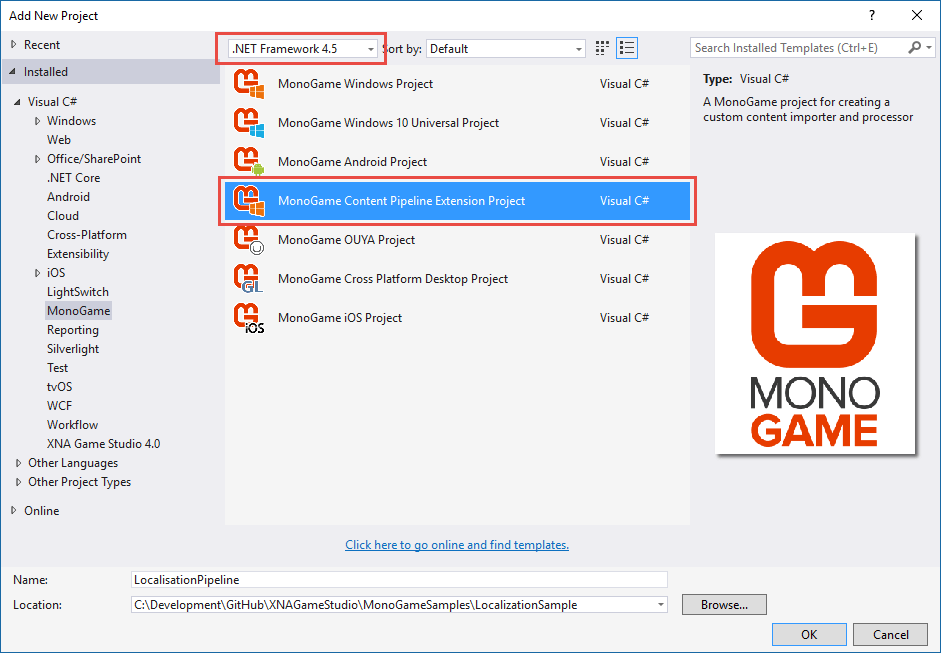
Task: Select the LightSwitch category
Action: point(78,292)
